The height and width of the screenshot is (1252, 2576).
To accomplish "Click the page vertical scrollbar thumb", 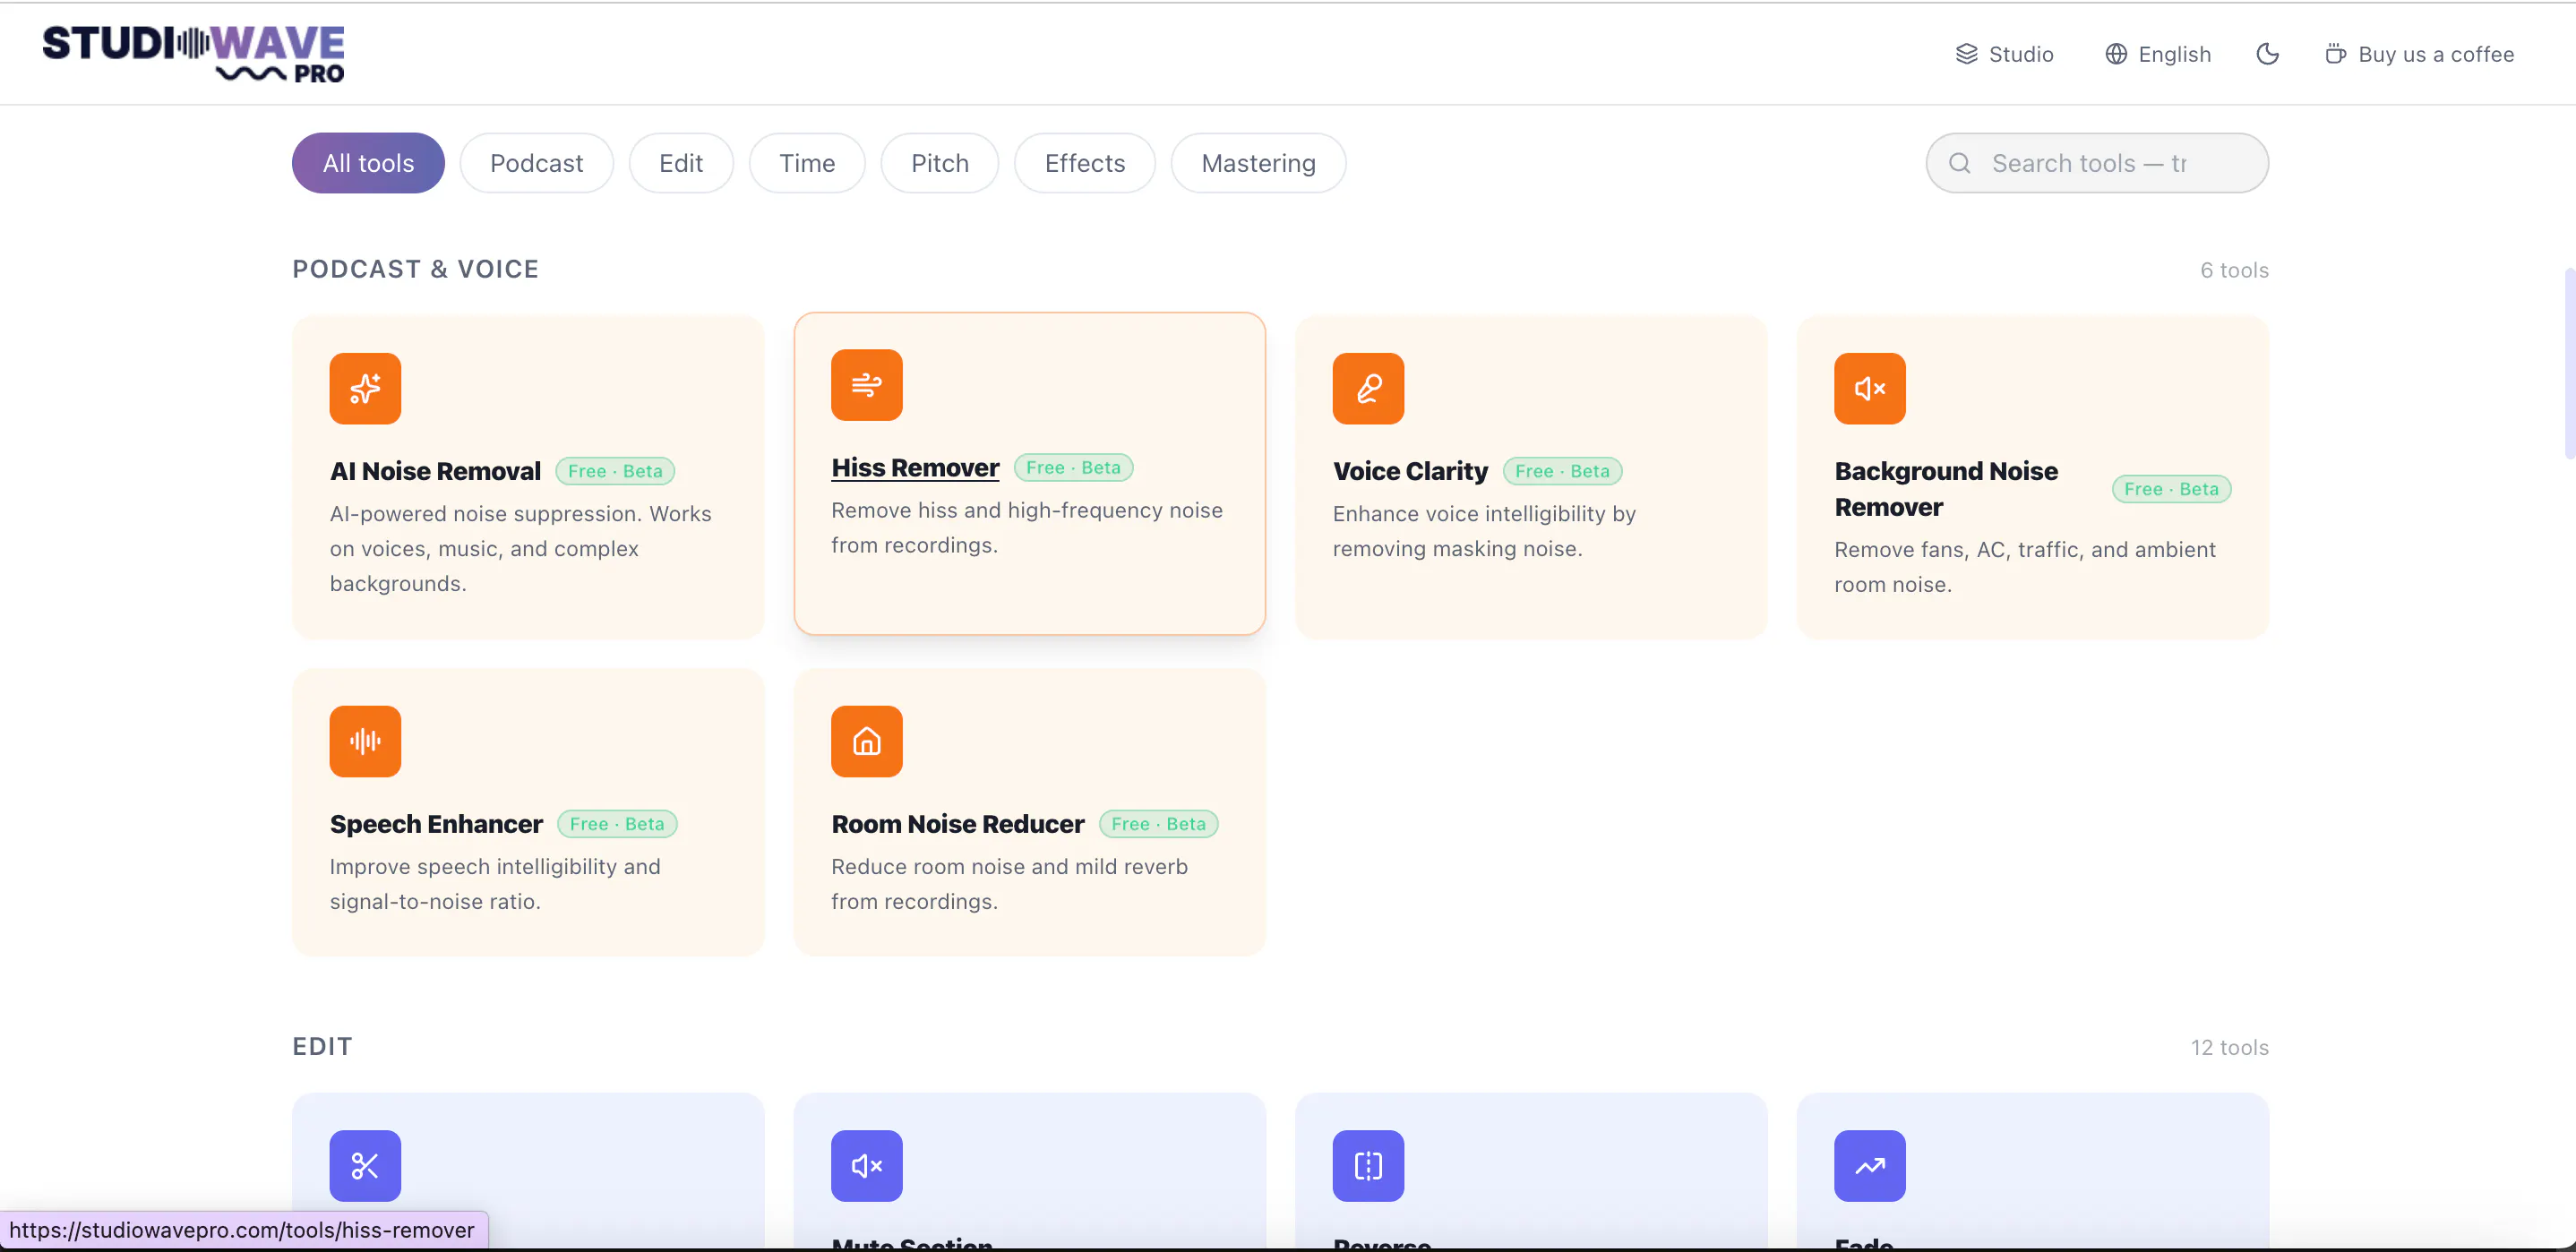I will 2569,362.
